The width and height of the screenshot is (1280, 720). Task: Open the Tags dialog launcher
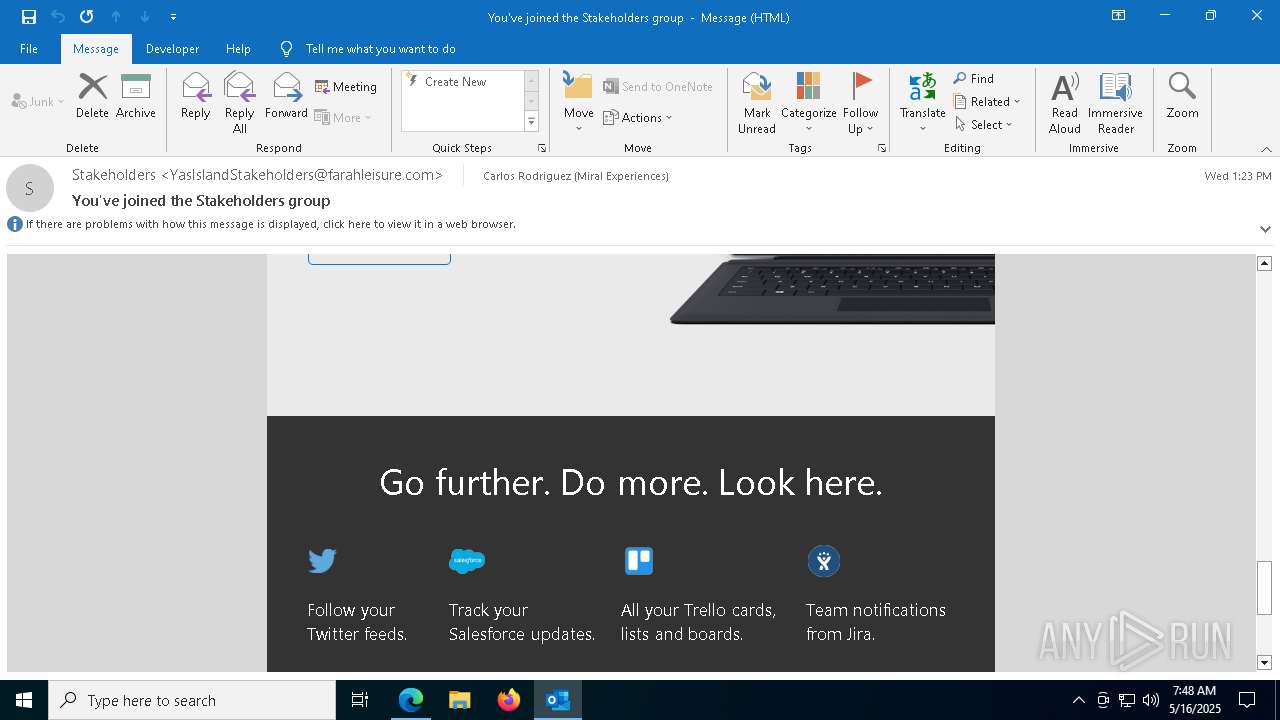pos(882,148)
